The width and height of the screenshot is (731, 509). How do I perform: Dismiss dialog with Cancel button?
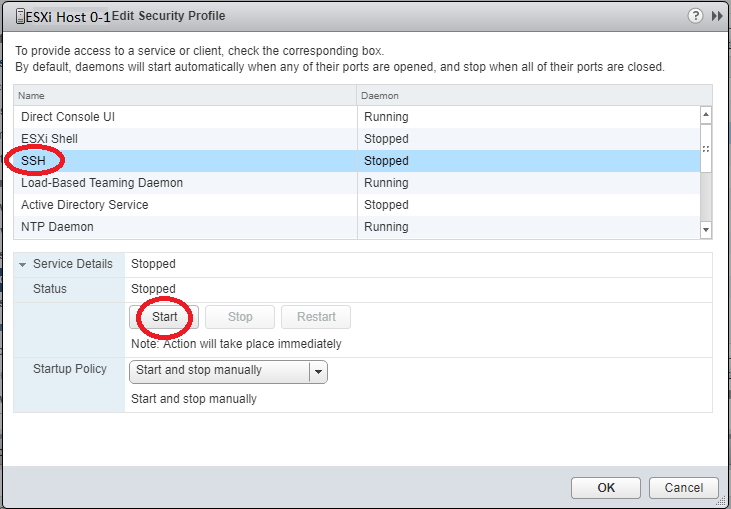[683, 488]
